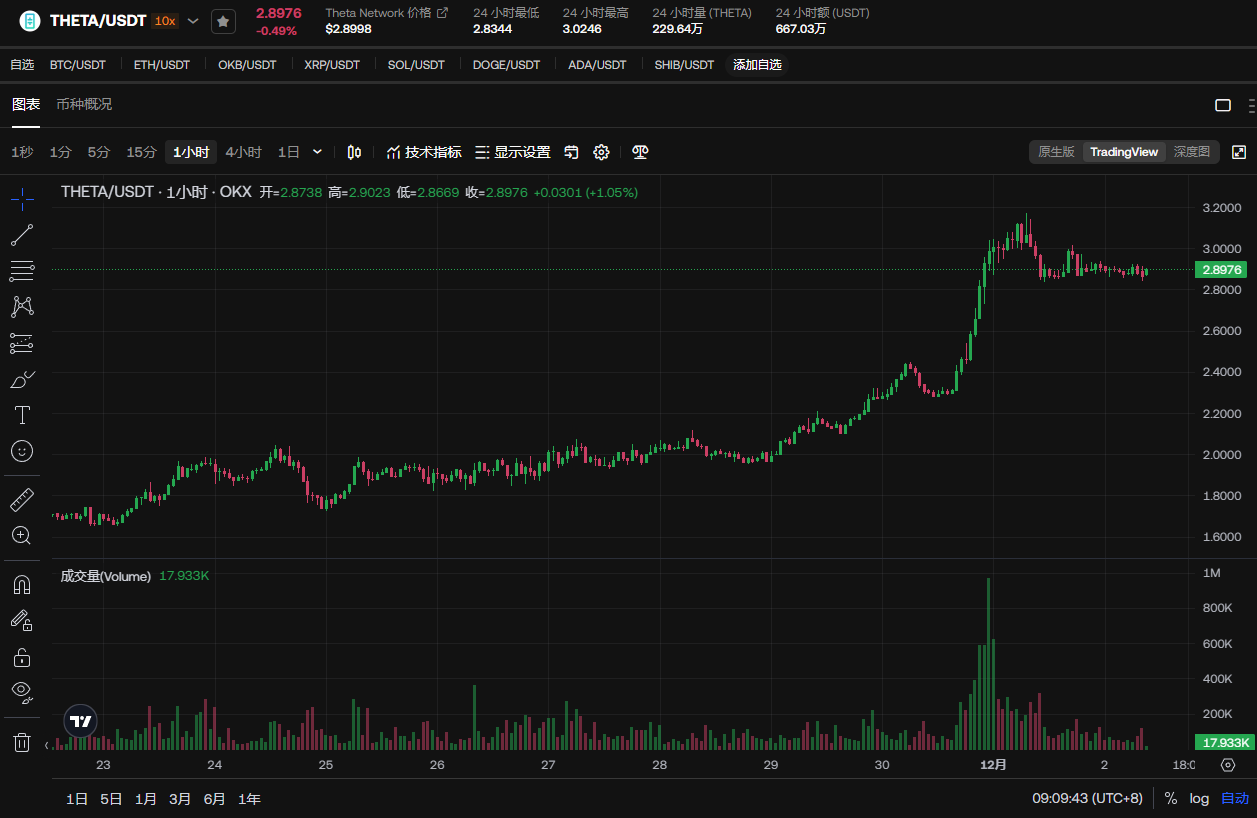Screen dimensions: 1257x818
Task: Click the chart layout icon beside 显示设置
Action: (572, 152)
